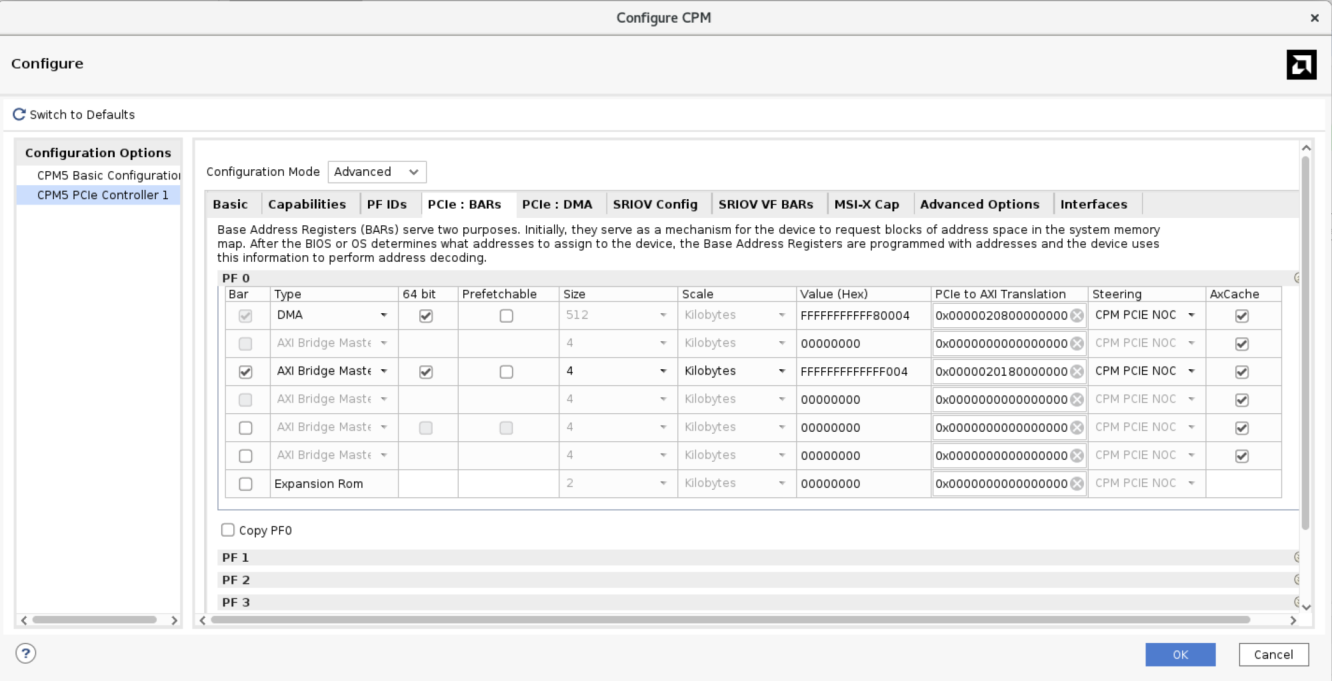1332x681 pixels.
Task: Select CPM5 Basic Configuration in options list
Action: [x=108, y=175]
